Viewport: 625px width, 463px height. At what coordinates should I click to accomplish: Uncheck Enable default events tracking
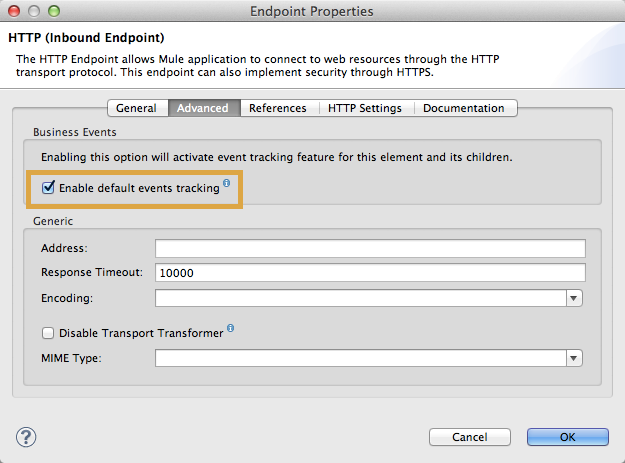pos(48,187)
